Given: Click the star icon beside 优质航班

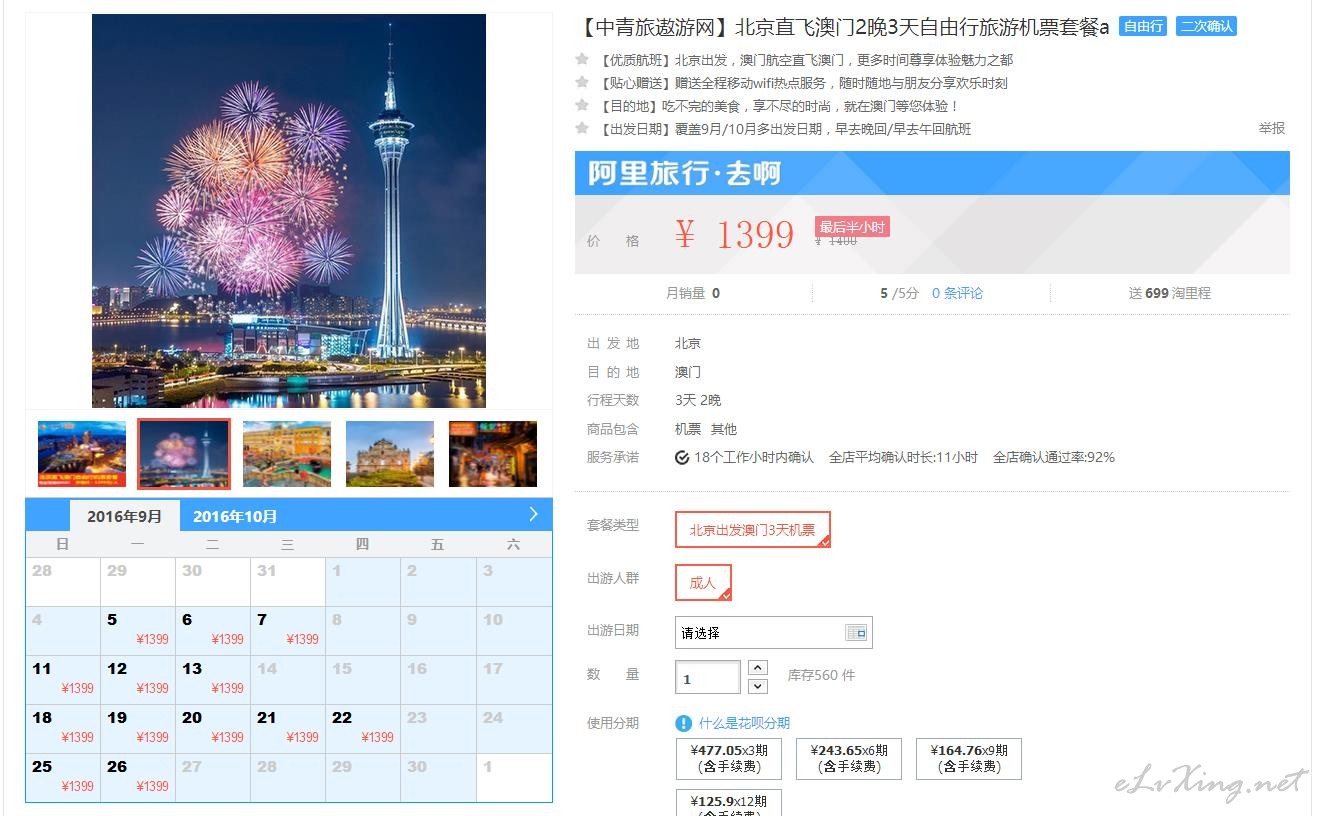Looking at the screenshot, I should click(582, 59).
